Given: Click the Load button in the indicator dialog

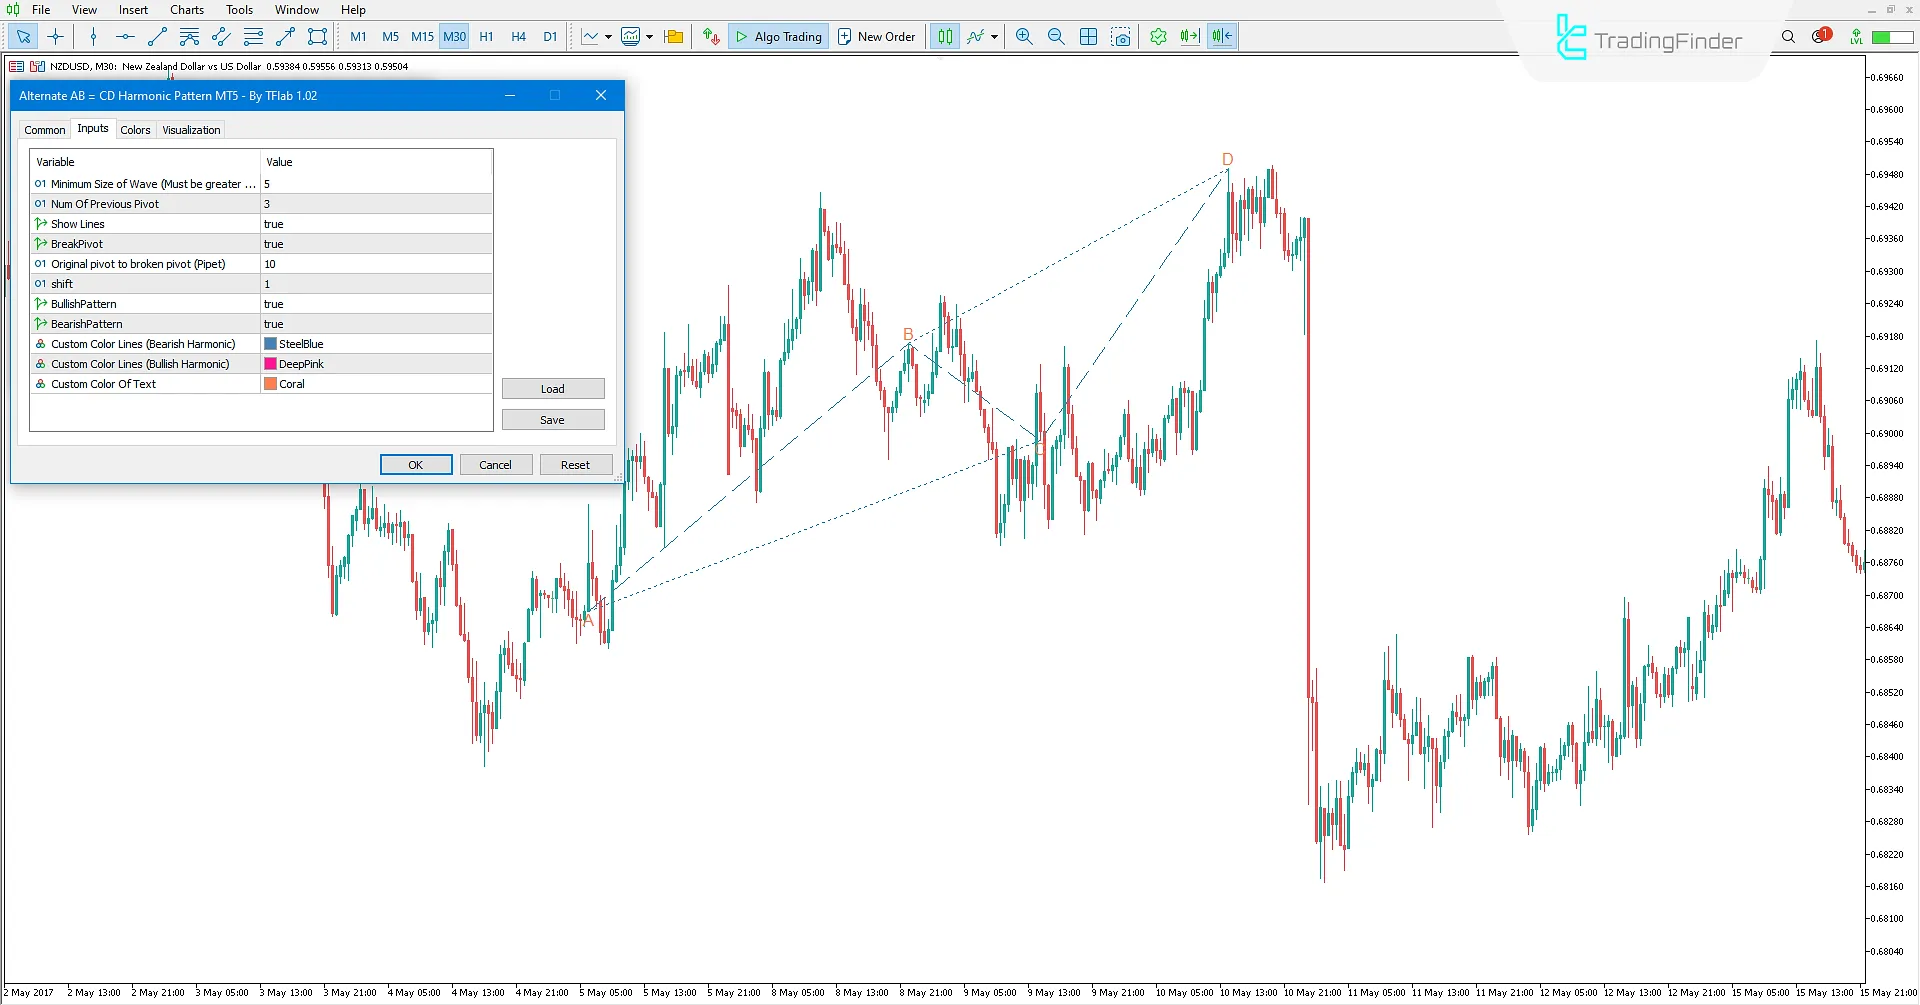Looking at the screenshot, I should tap(552, 388).
